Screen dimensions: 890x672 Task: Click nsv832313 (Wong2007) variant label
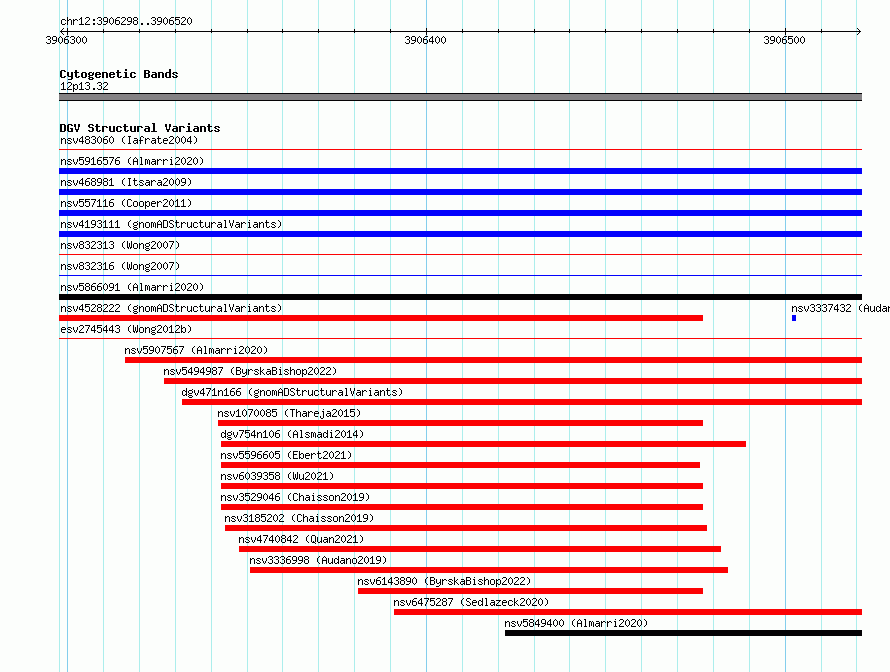[x=120, y=245]
